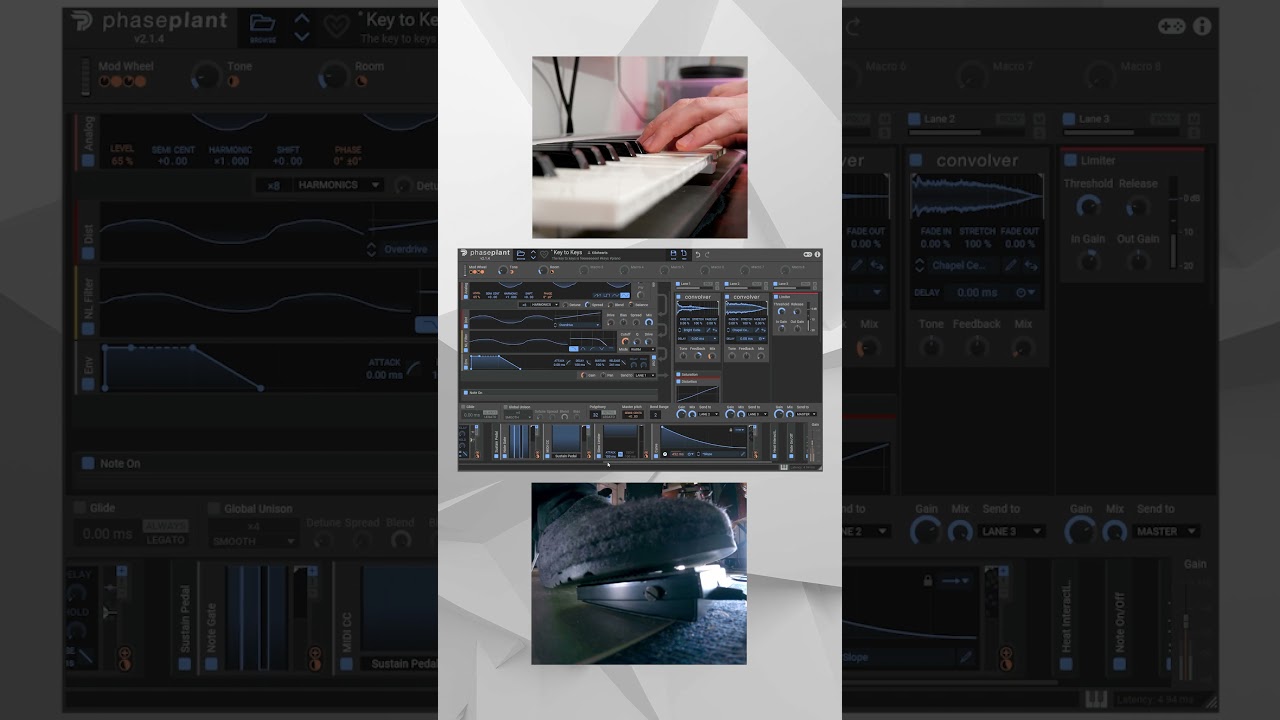Step the Overdrive type arrows in background
The image size is (1280, 720).
tap(371, 249)
